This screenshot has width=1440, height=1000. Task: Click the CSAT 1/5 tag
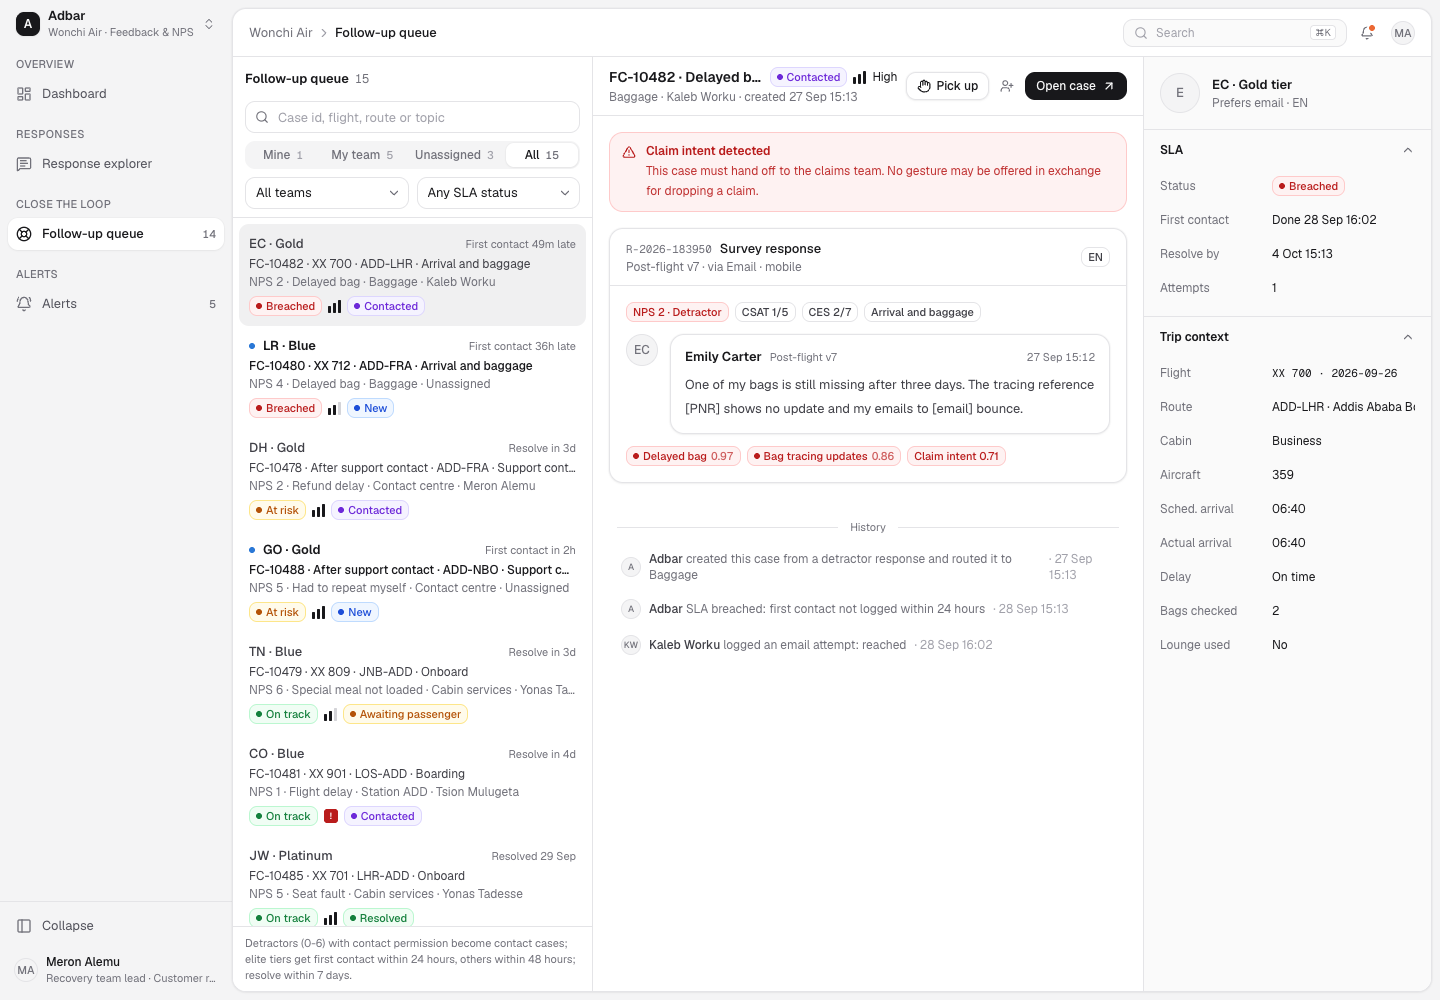765,312
